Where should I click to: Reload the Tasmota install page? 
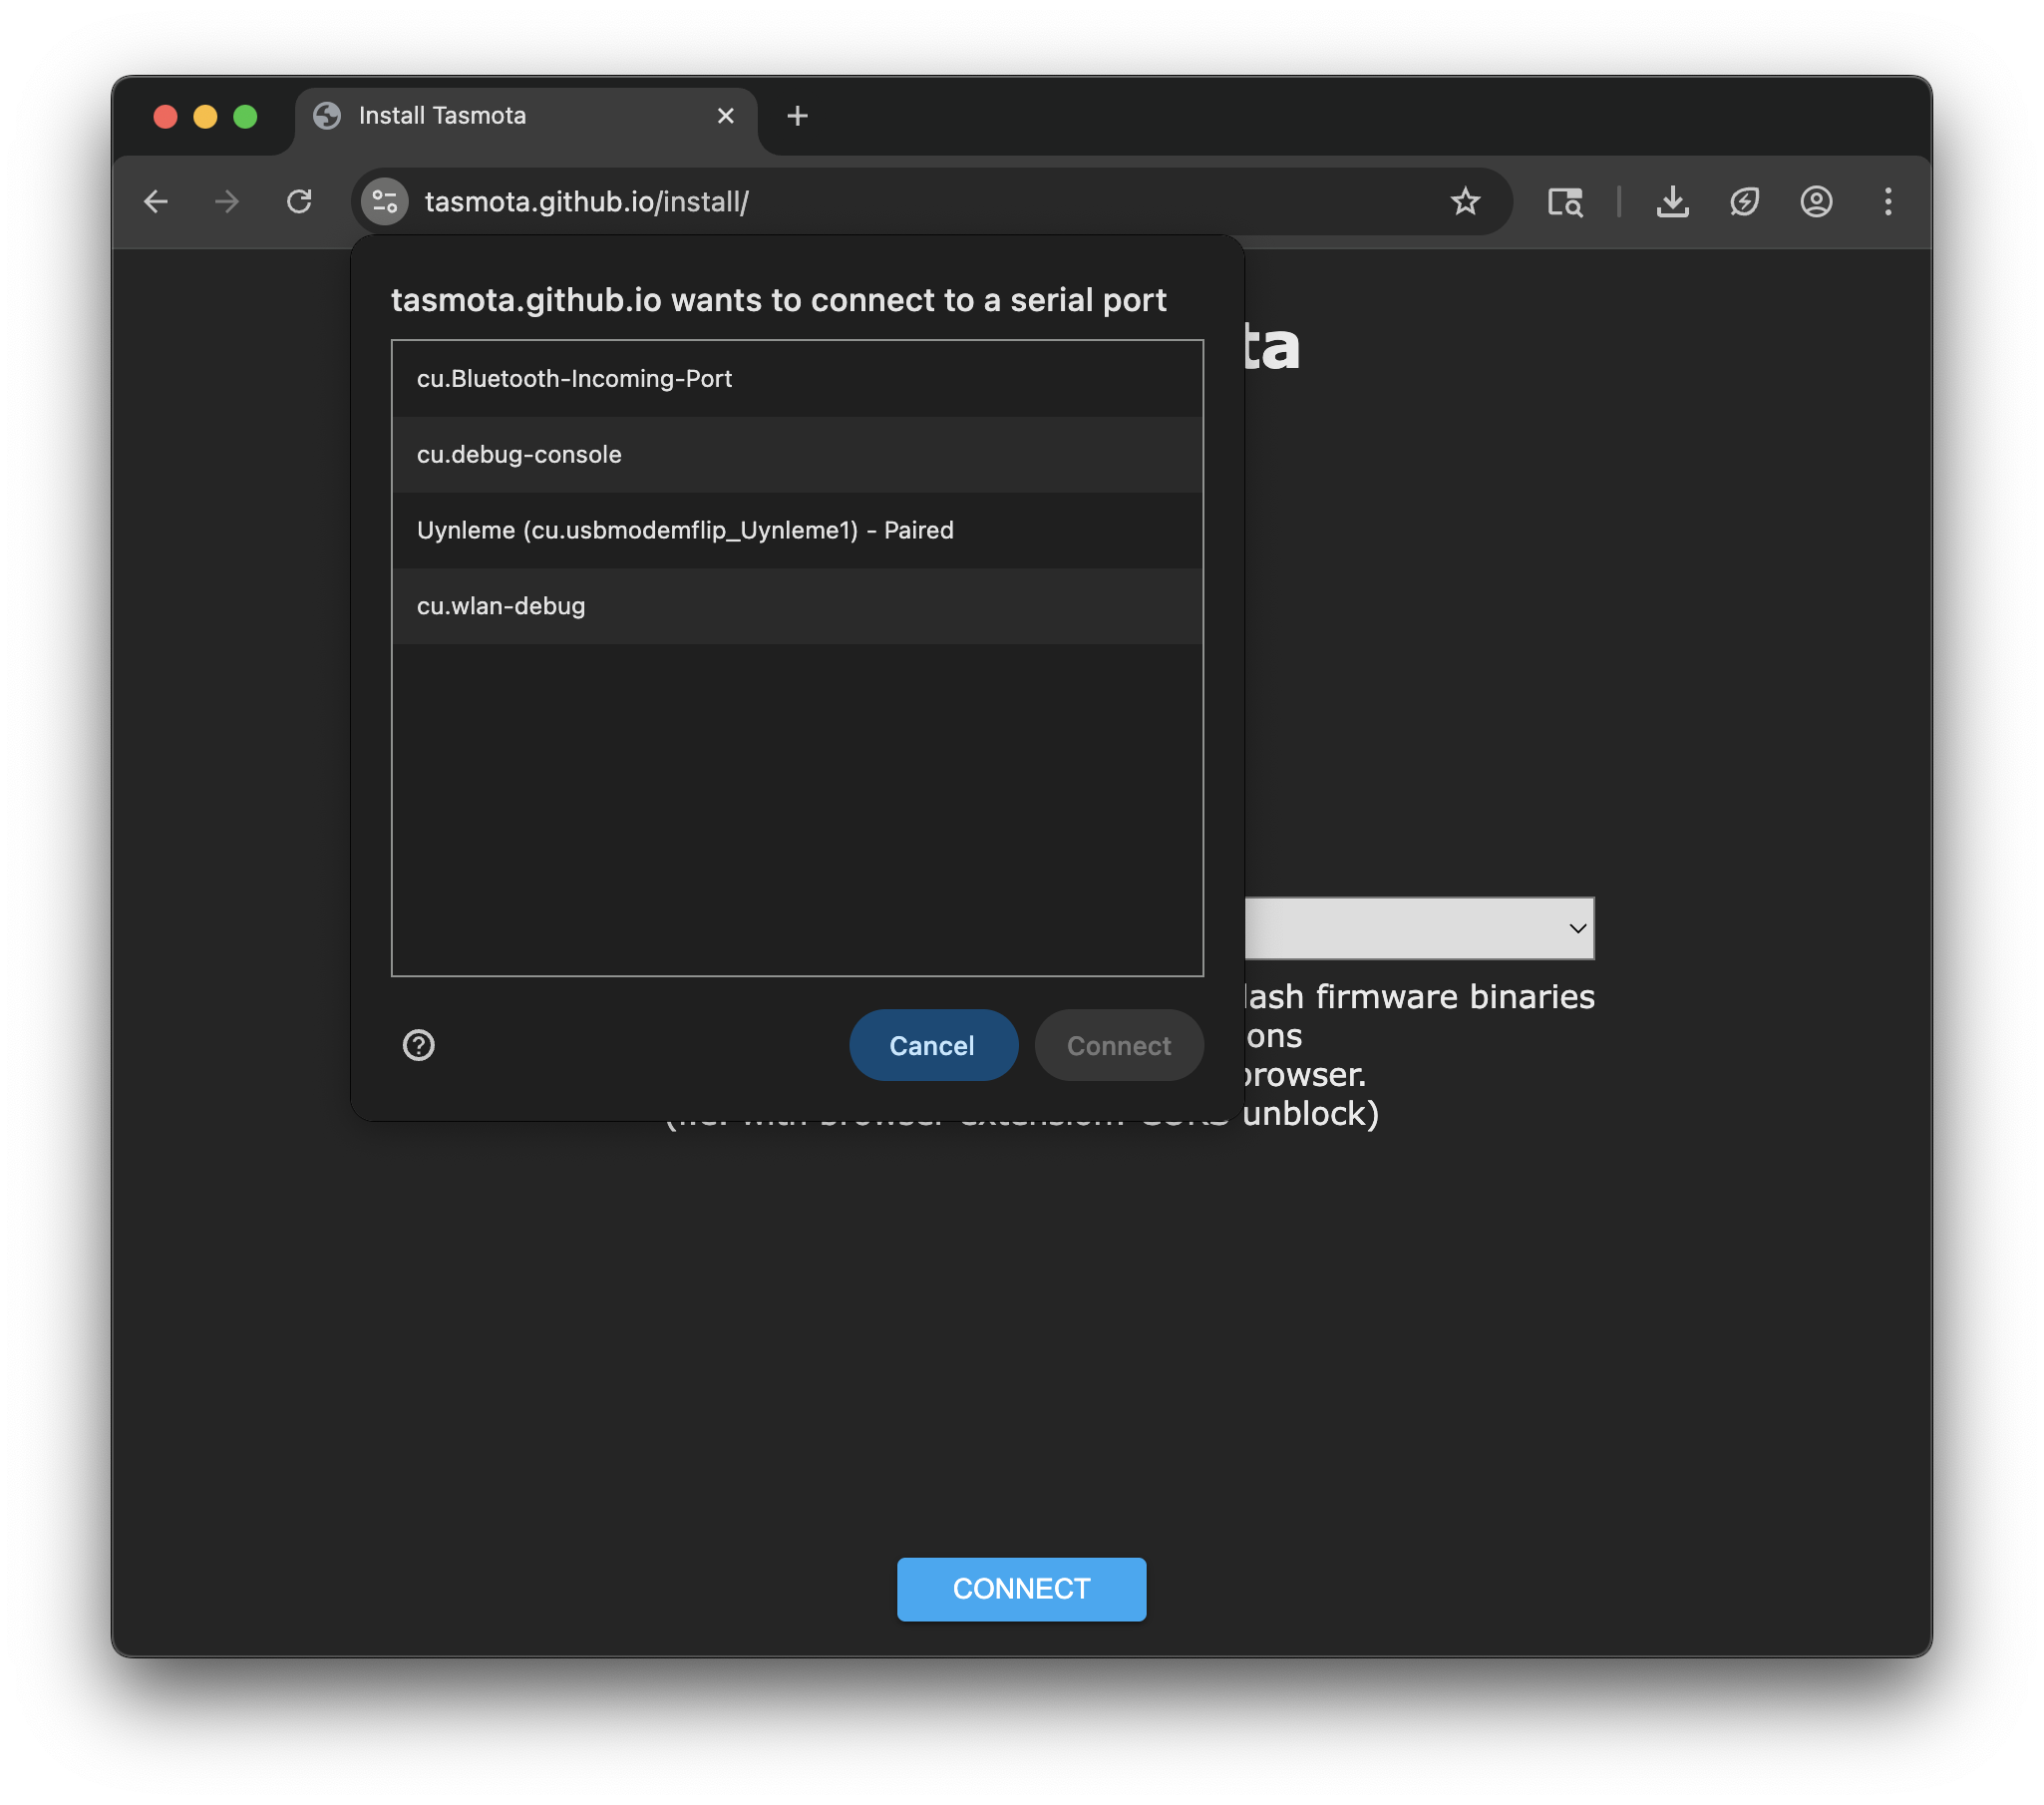pyautogui.click(x=299, y=202)
